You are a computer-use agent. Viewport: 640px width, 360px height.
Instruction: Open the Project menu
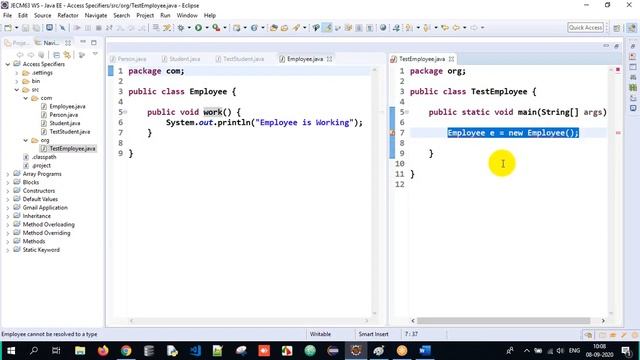click(145, 16)
